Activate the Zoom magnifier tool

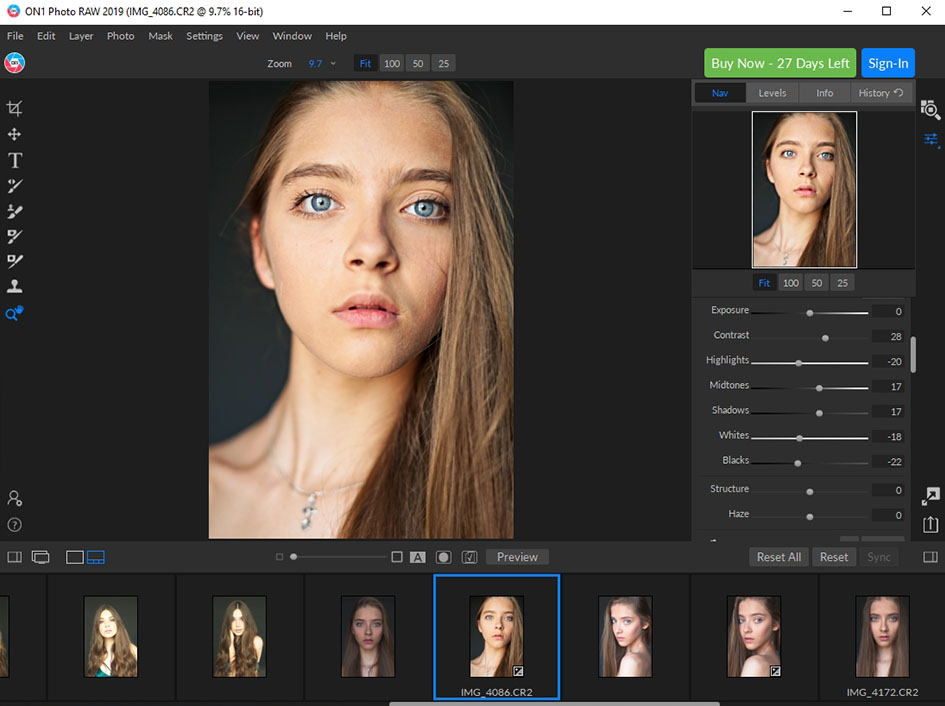tap(14, 314)
